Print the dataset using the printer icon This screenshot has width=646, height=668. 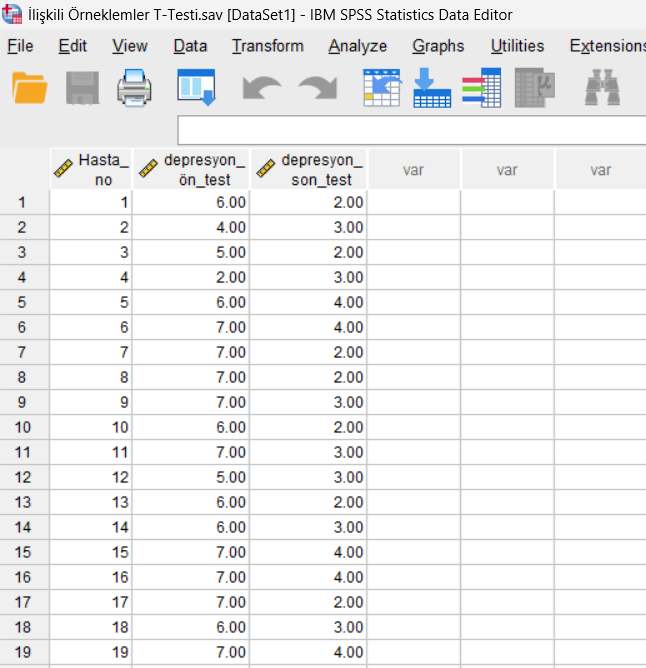click(135, 88)
